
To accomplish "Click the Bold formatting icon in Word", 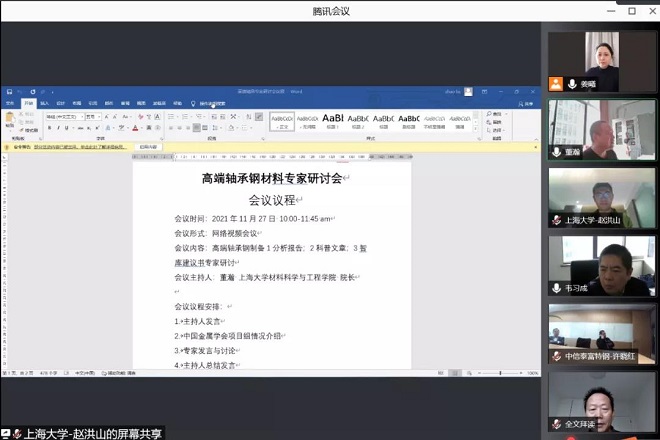I will (48, 128).
